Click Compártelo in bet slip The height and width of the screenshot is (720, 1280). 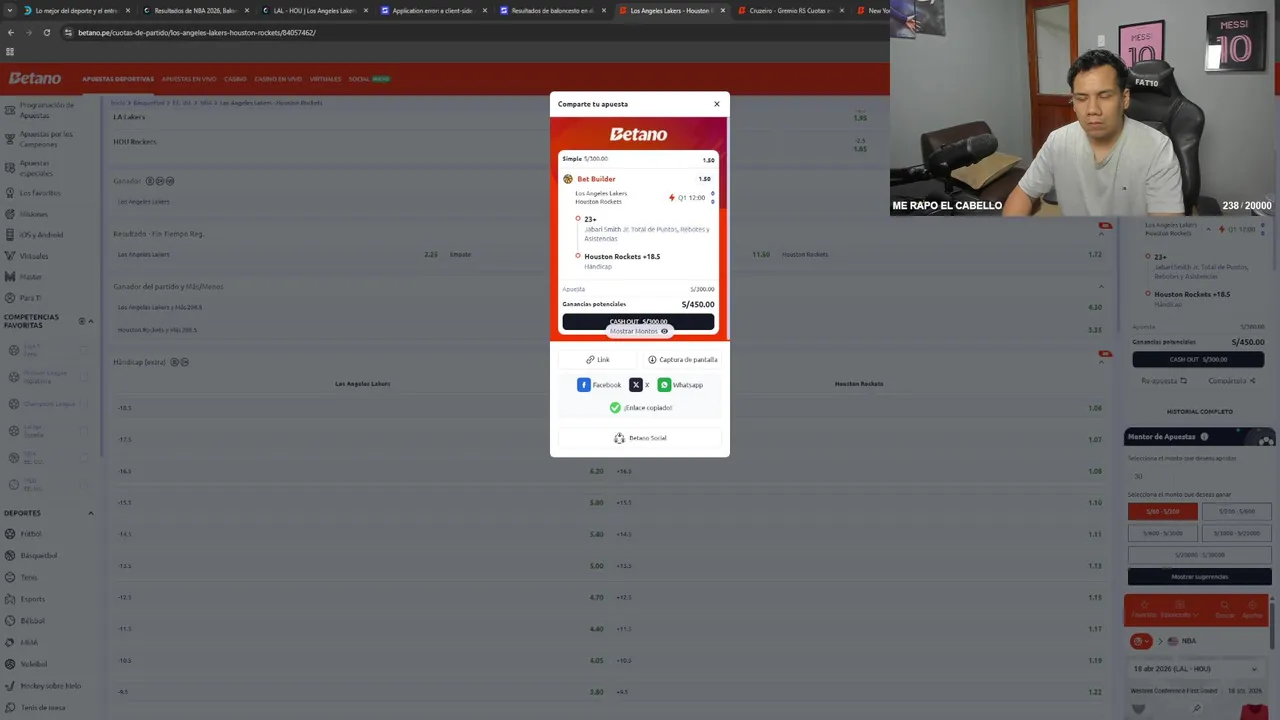1232,381
